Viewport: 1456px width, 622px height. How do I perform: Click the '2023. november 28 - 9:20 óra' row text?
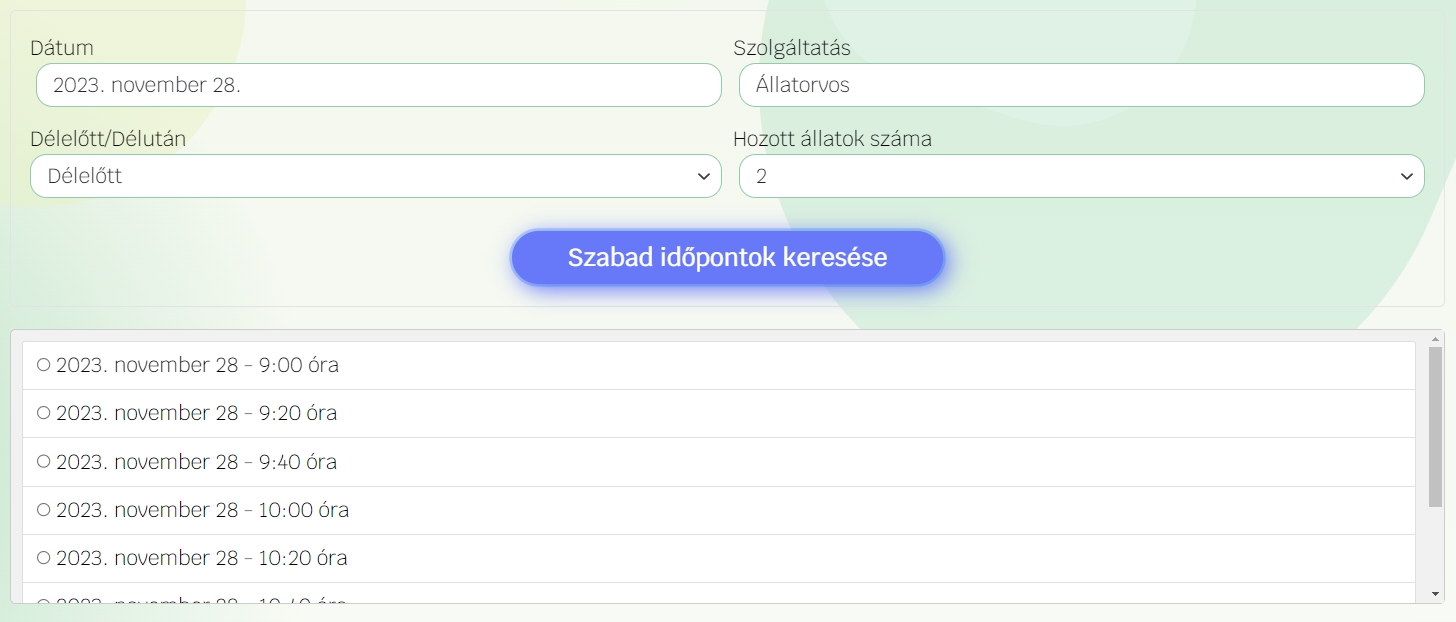196,413
